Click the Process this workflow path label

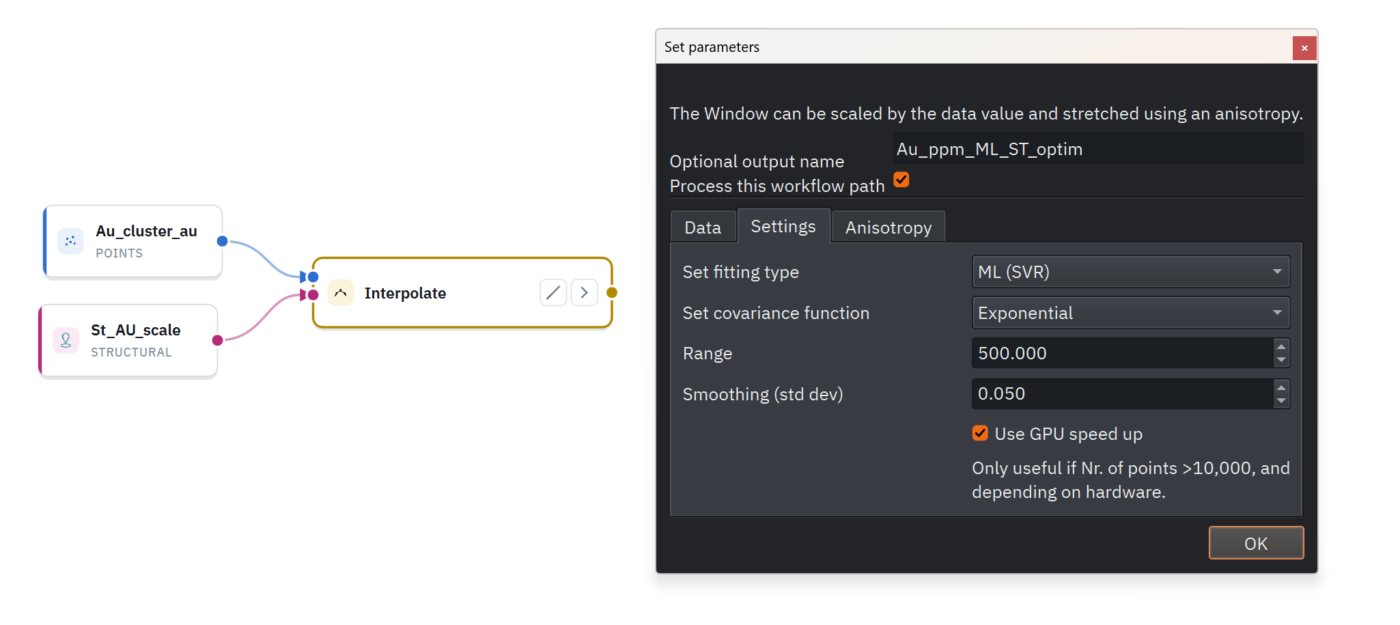[x=777, y=186]
